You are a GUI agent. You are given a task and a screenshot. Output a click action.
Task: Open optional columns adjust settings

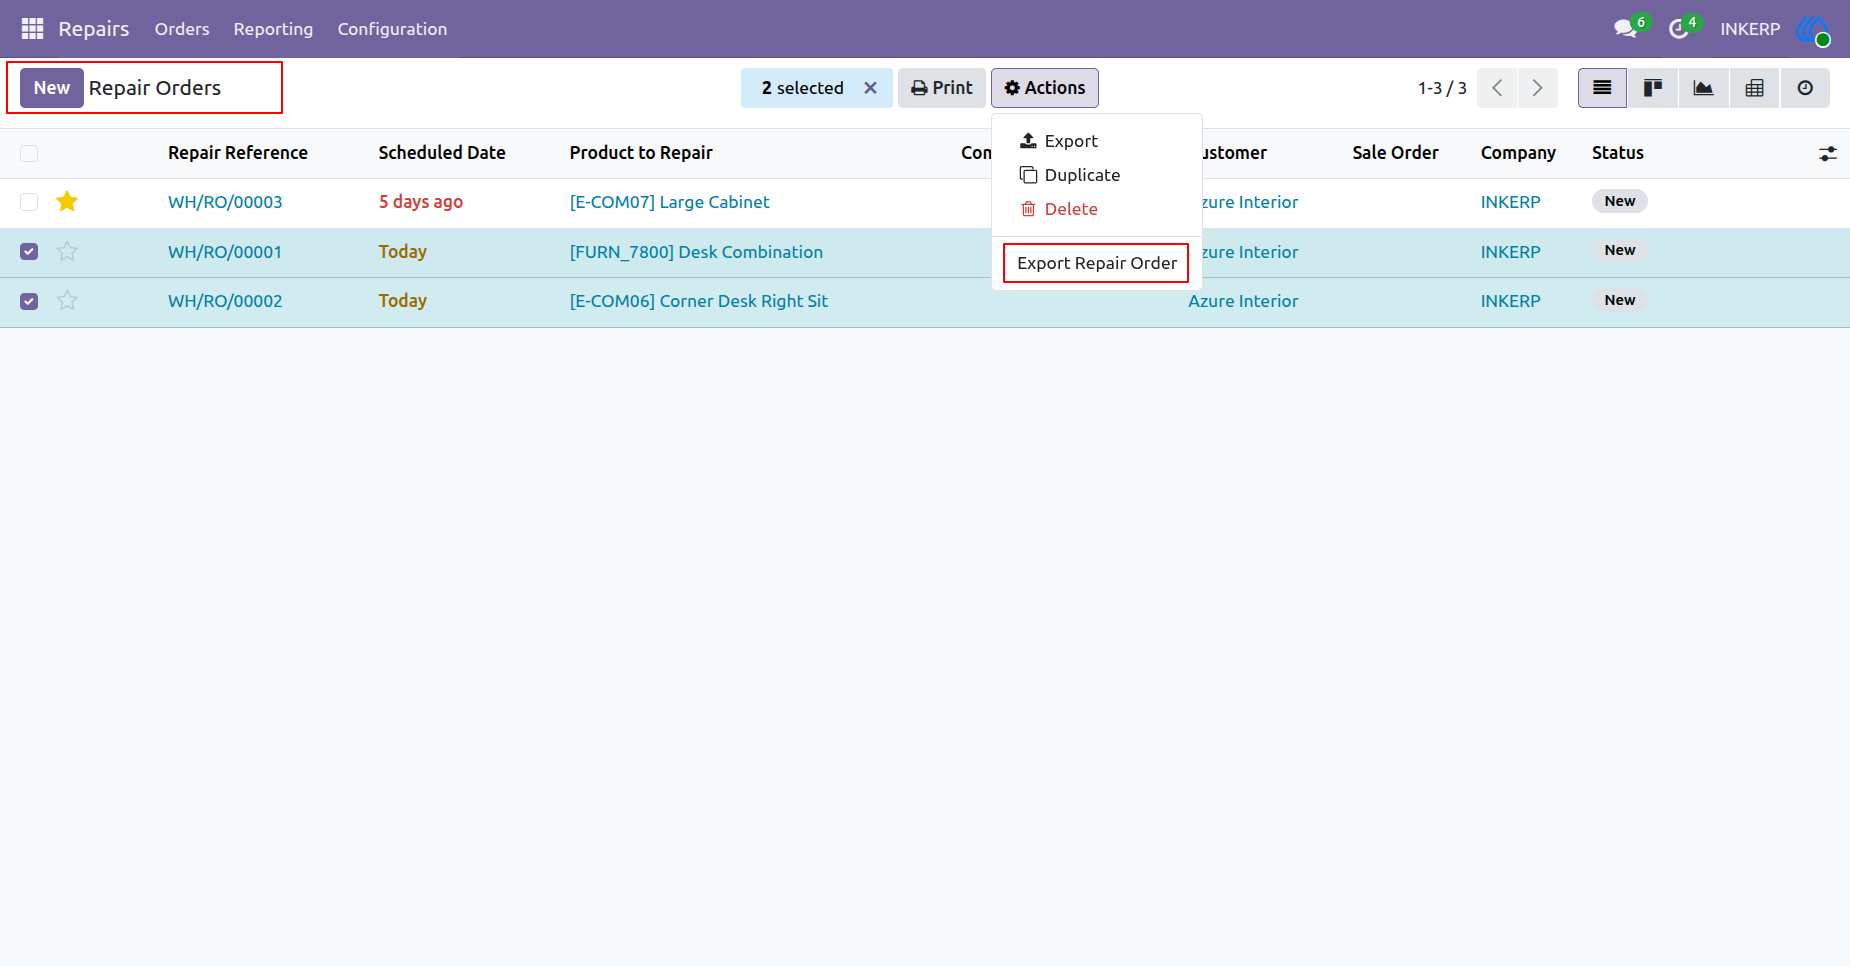point(1827,154)
